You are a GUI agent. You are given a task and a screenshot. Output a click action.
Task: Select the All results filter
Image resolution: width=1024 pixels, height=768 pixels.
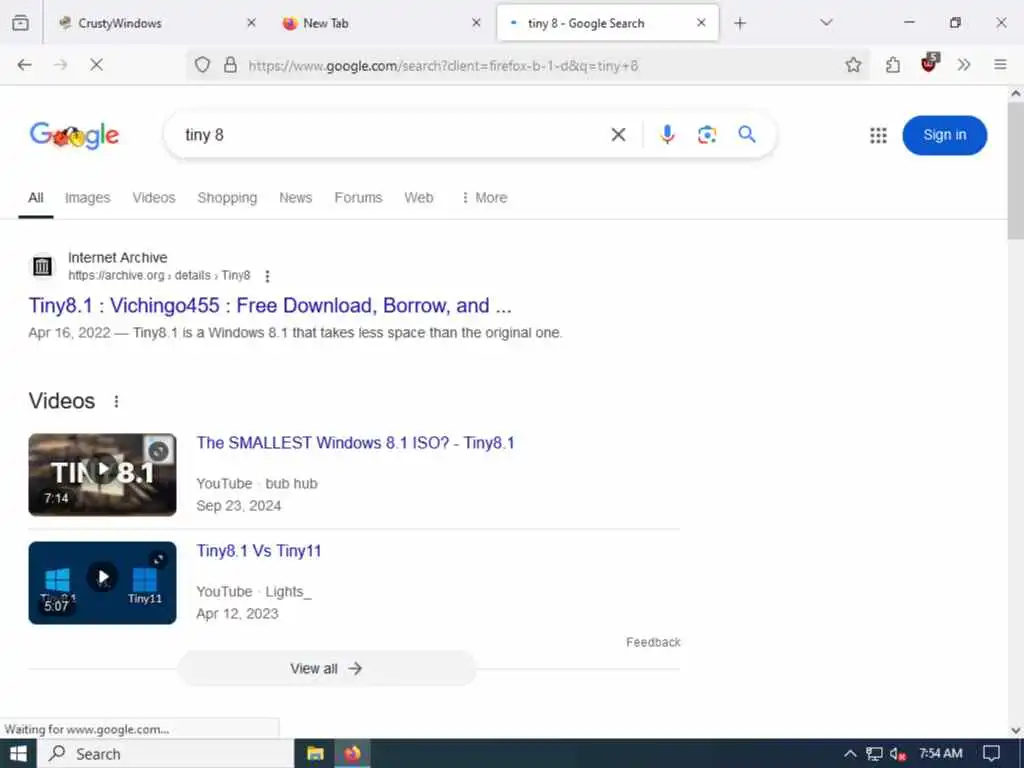36,197
